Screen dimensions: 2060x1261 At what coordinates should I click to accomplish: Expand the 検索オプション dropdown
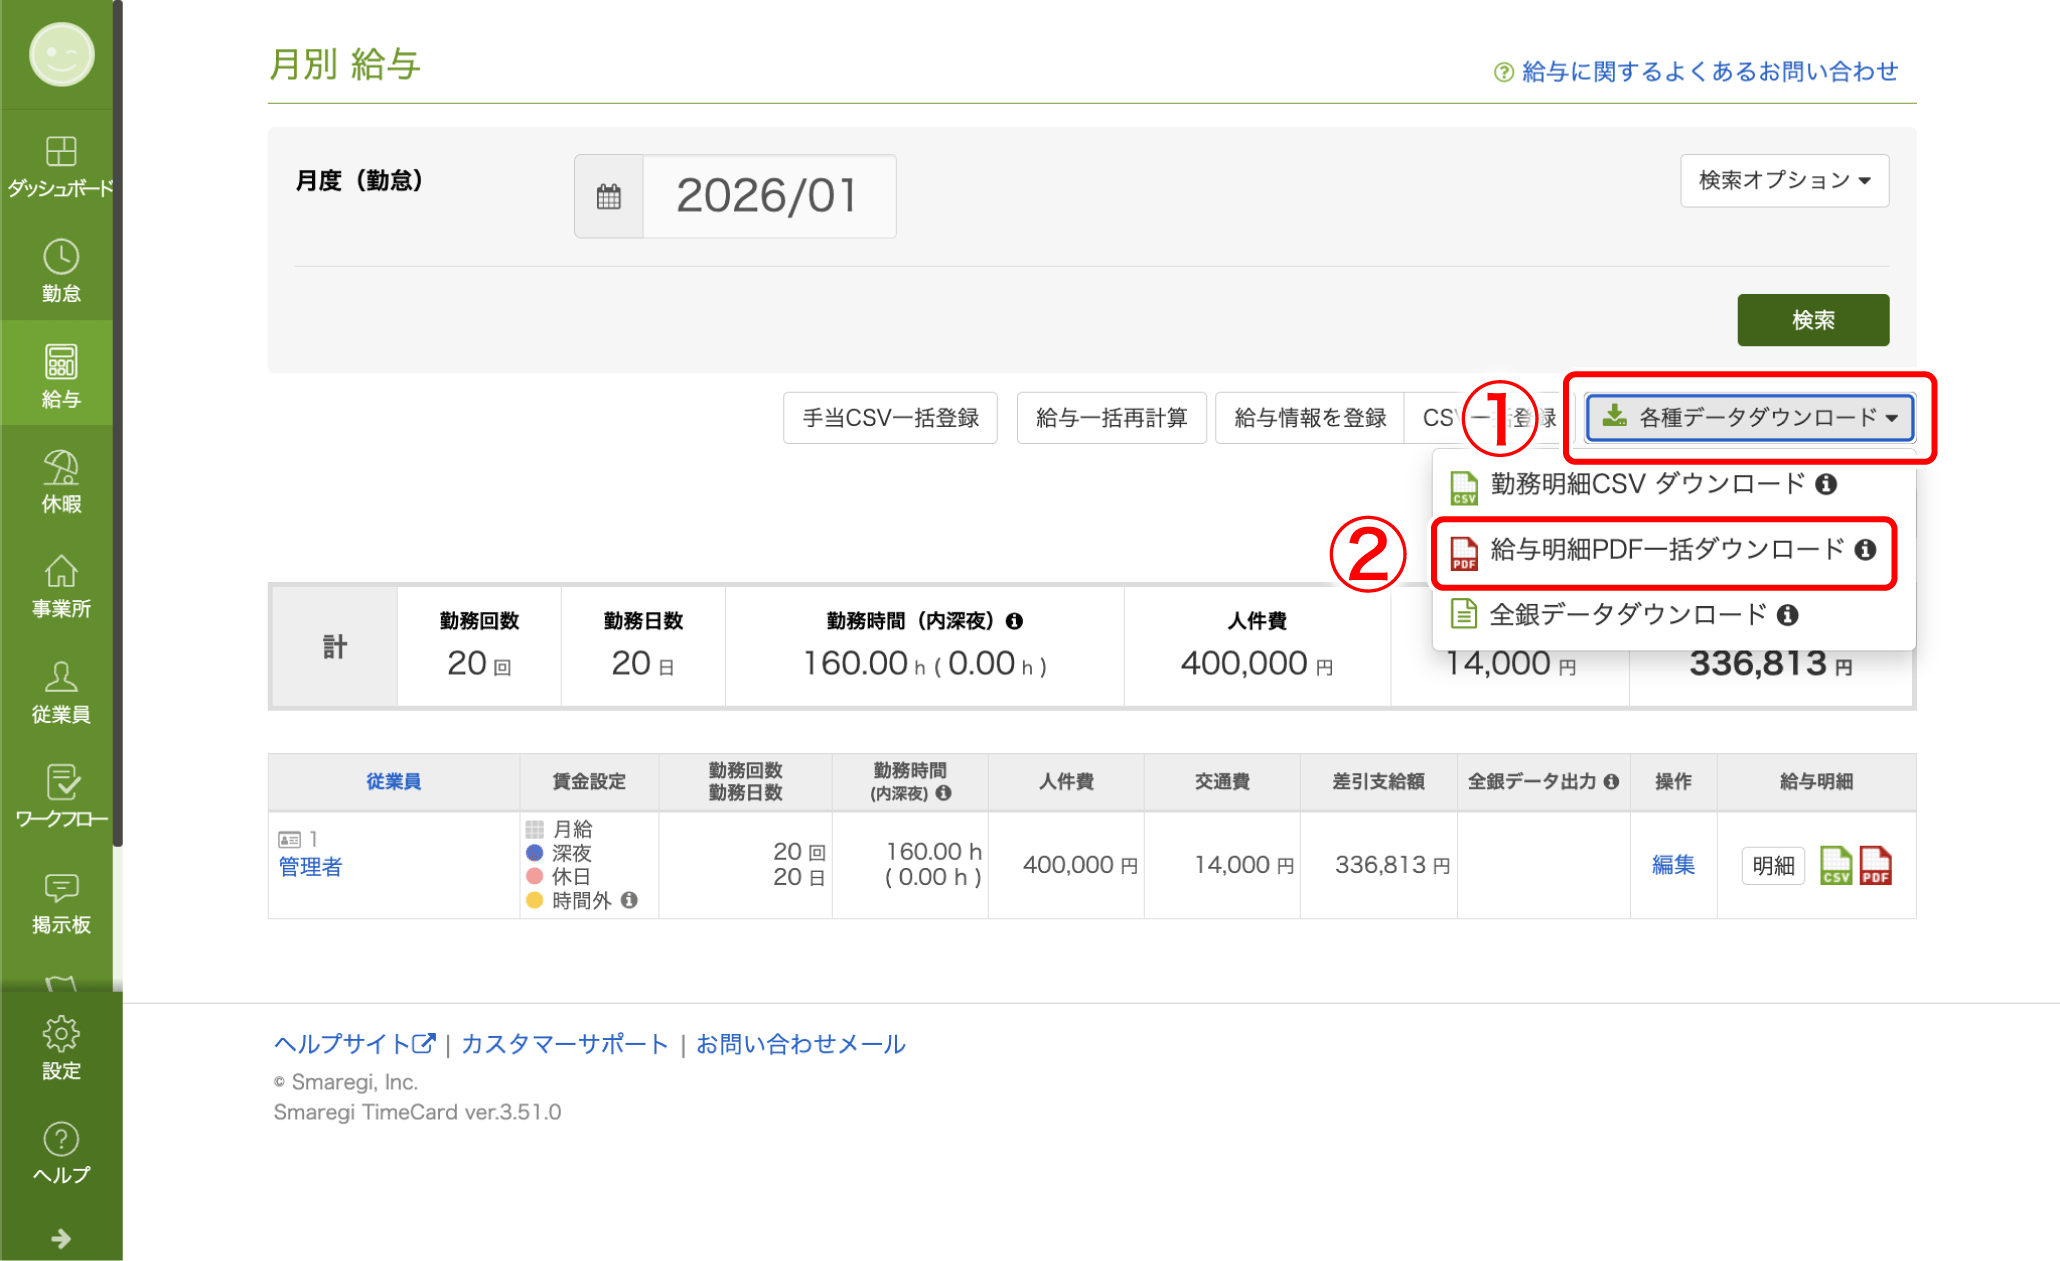1785,180
